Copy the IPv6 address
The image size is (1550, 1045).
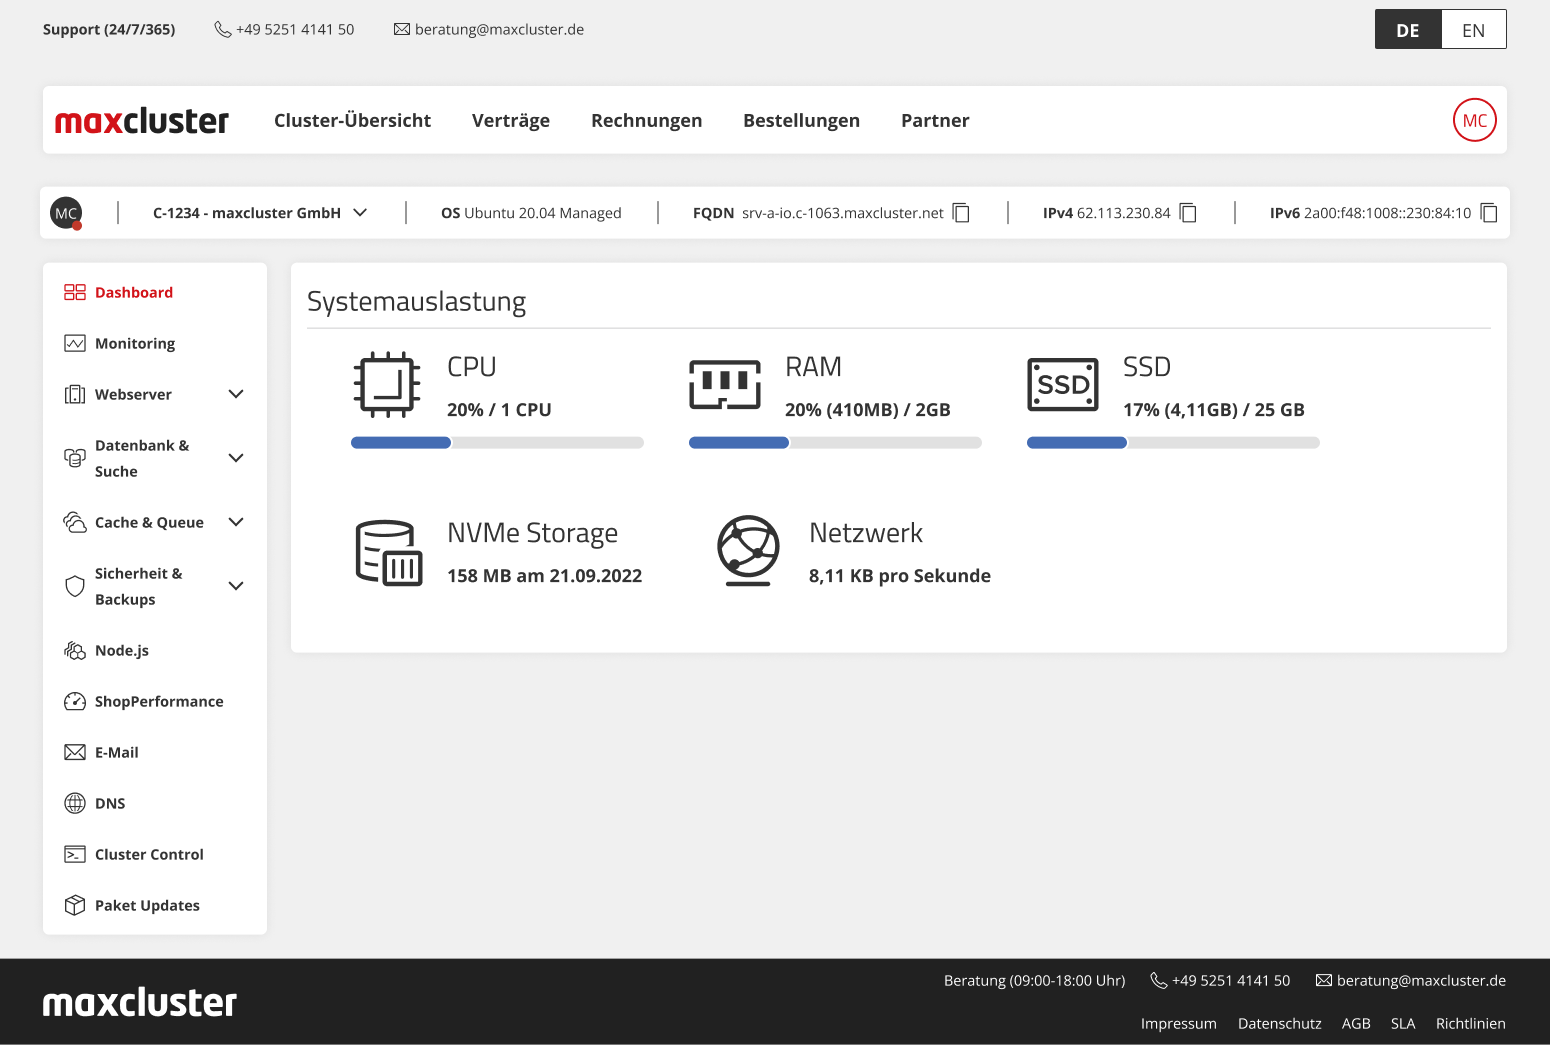(x=1489, y=213)
